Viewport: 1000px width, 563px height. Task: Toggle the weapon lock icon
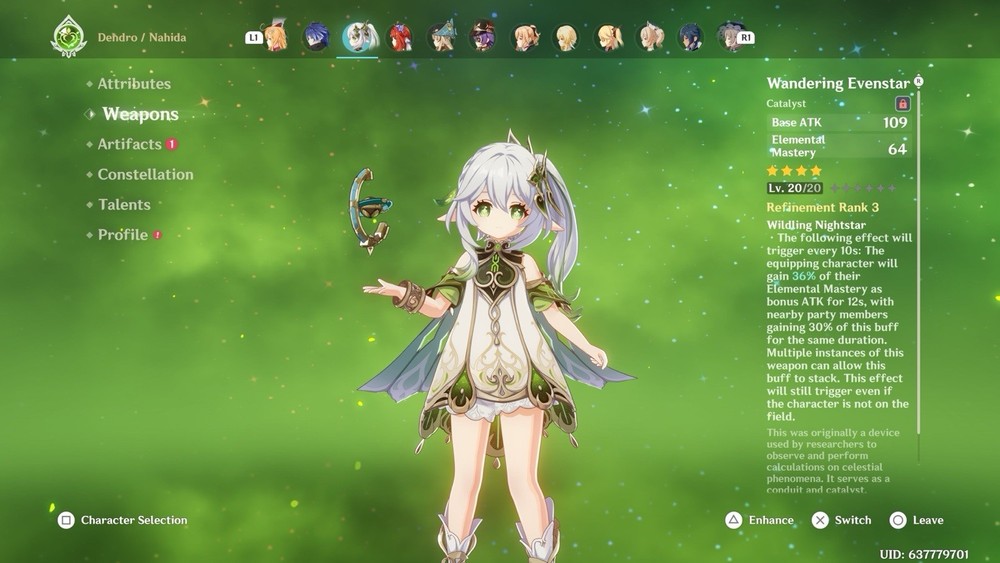tap(902, 103)
